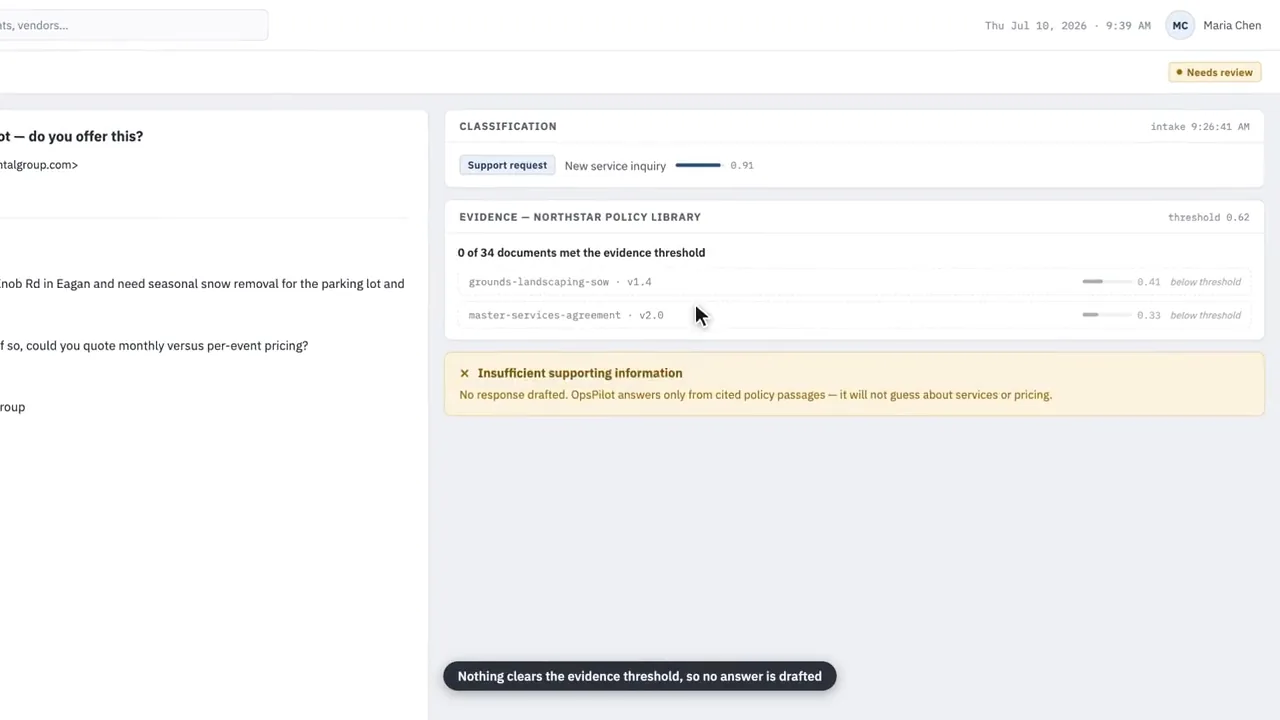This screenshot has height=720, width=1280.
Task: Click the Nothing clears the evidence threshold caption
Action: coord(640,676)
